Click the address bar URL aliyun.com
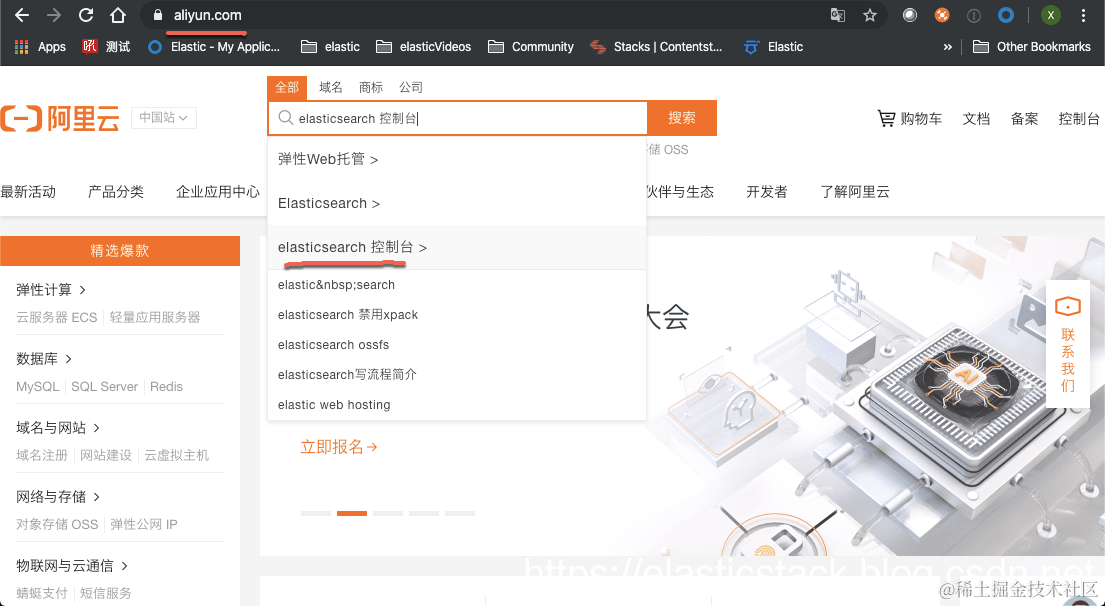Screen dimensions: 1105x606 click(x=208, y=15)
